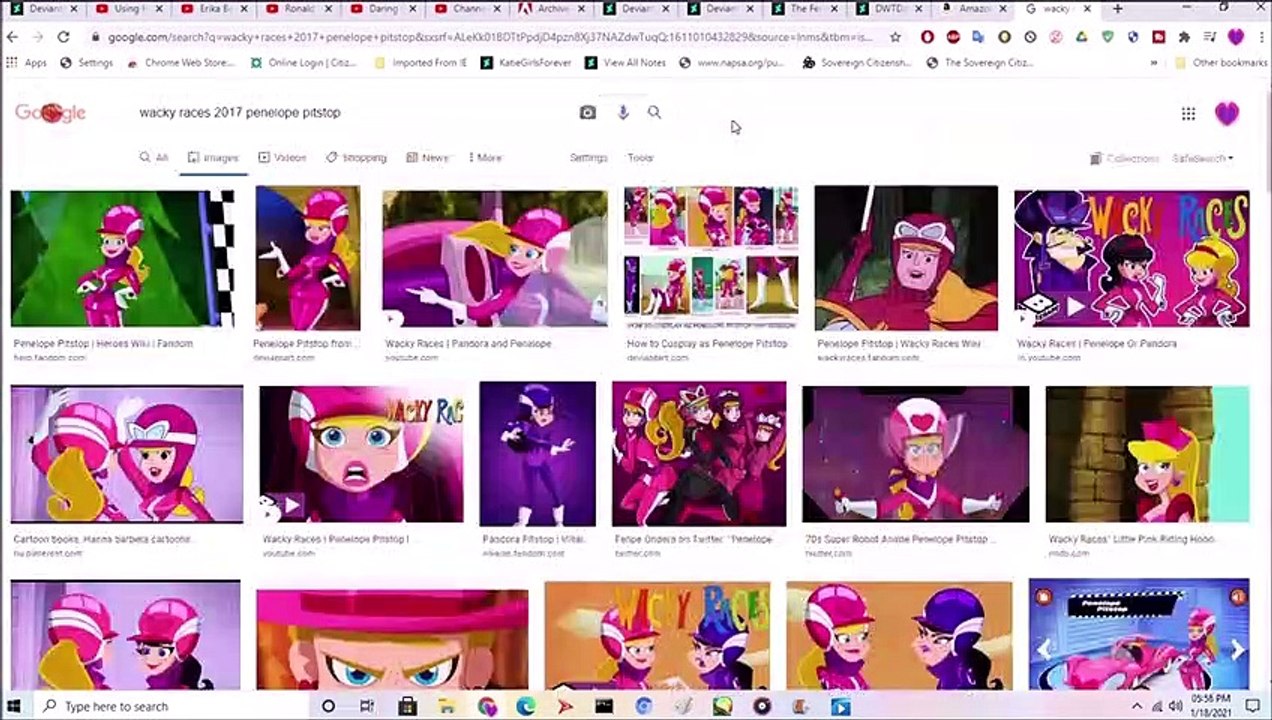Image resolution: width=1272 pixels, height=720 pixels.
Task: Click the Tools button
Action: tap(640, 158)
